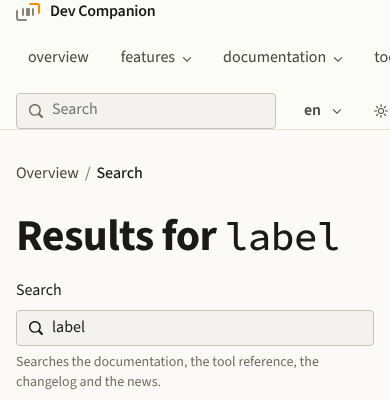Go to the overview nav item
390x400 pixels.
pos(58,57)
